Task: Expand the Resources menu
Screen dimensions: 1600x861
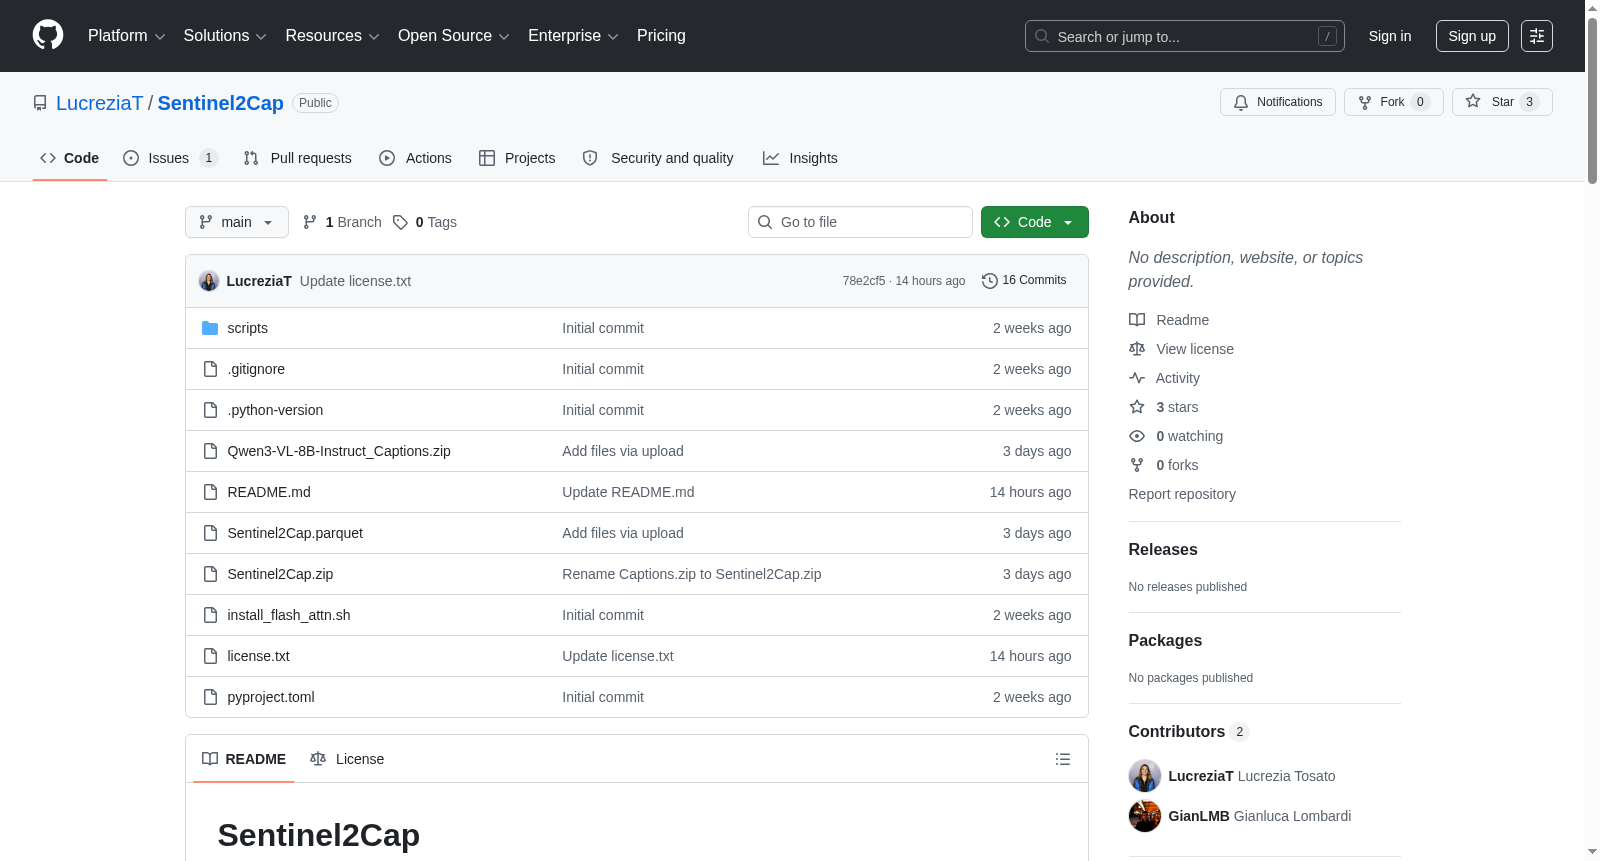Action: coord(332,36)
